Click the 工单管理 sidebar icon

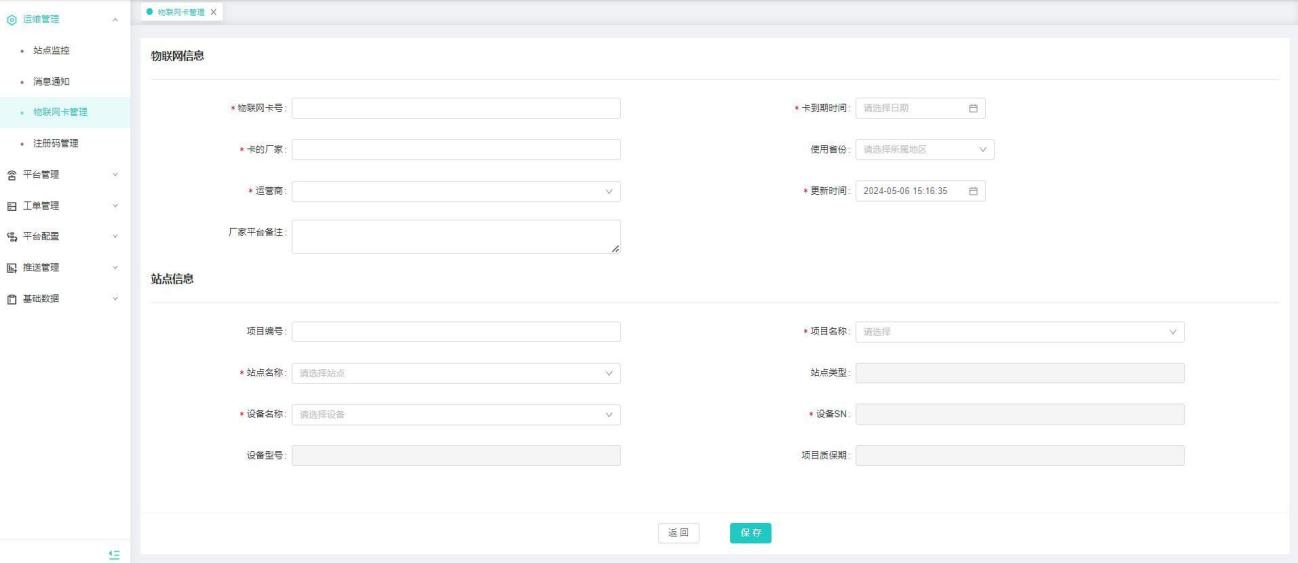point(12,206)
